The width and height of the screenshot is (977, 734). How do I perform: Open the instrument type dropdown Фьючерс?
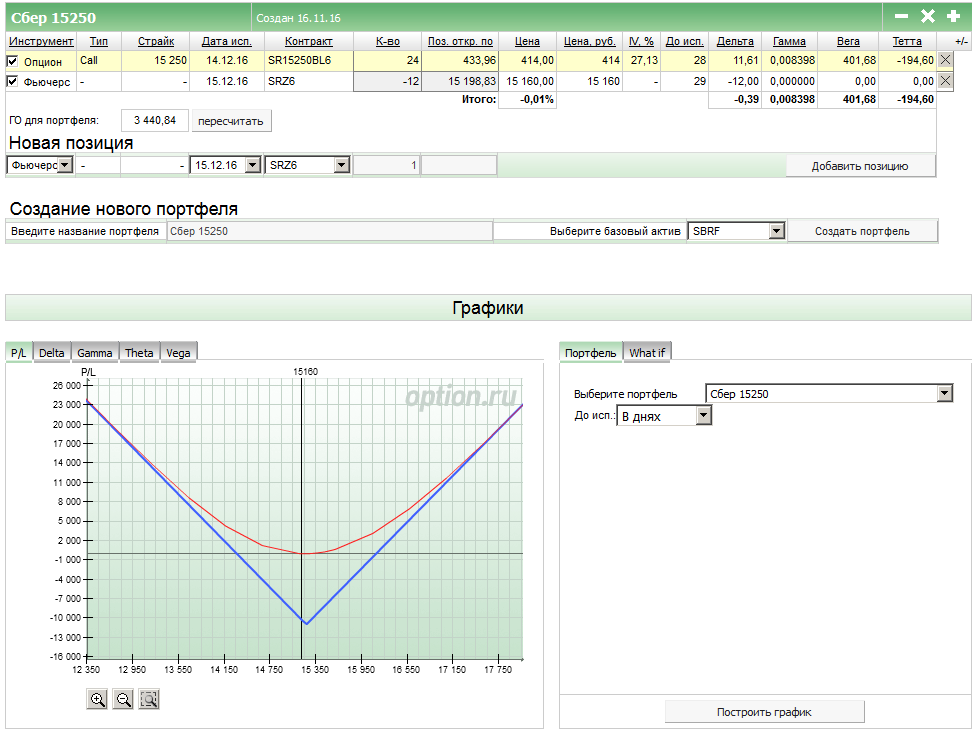tap(40, 165)
